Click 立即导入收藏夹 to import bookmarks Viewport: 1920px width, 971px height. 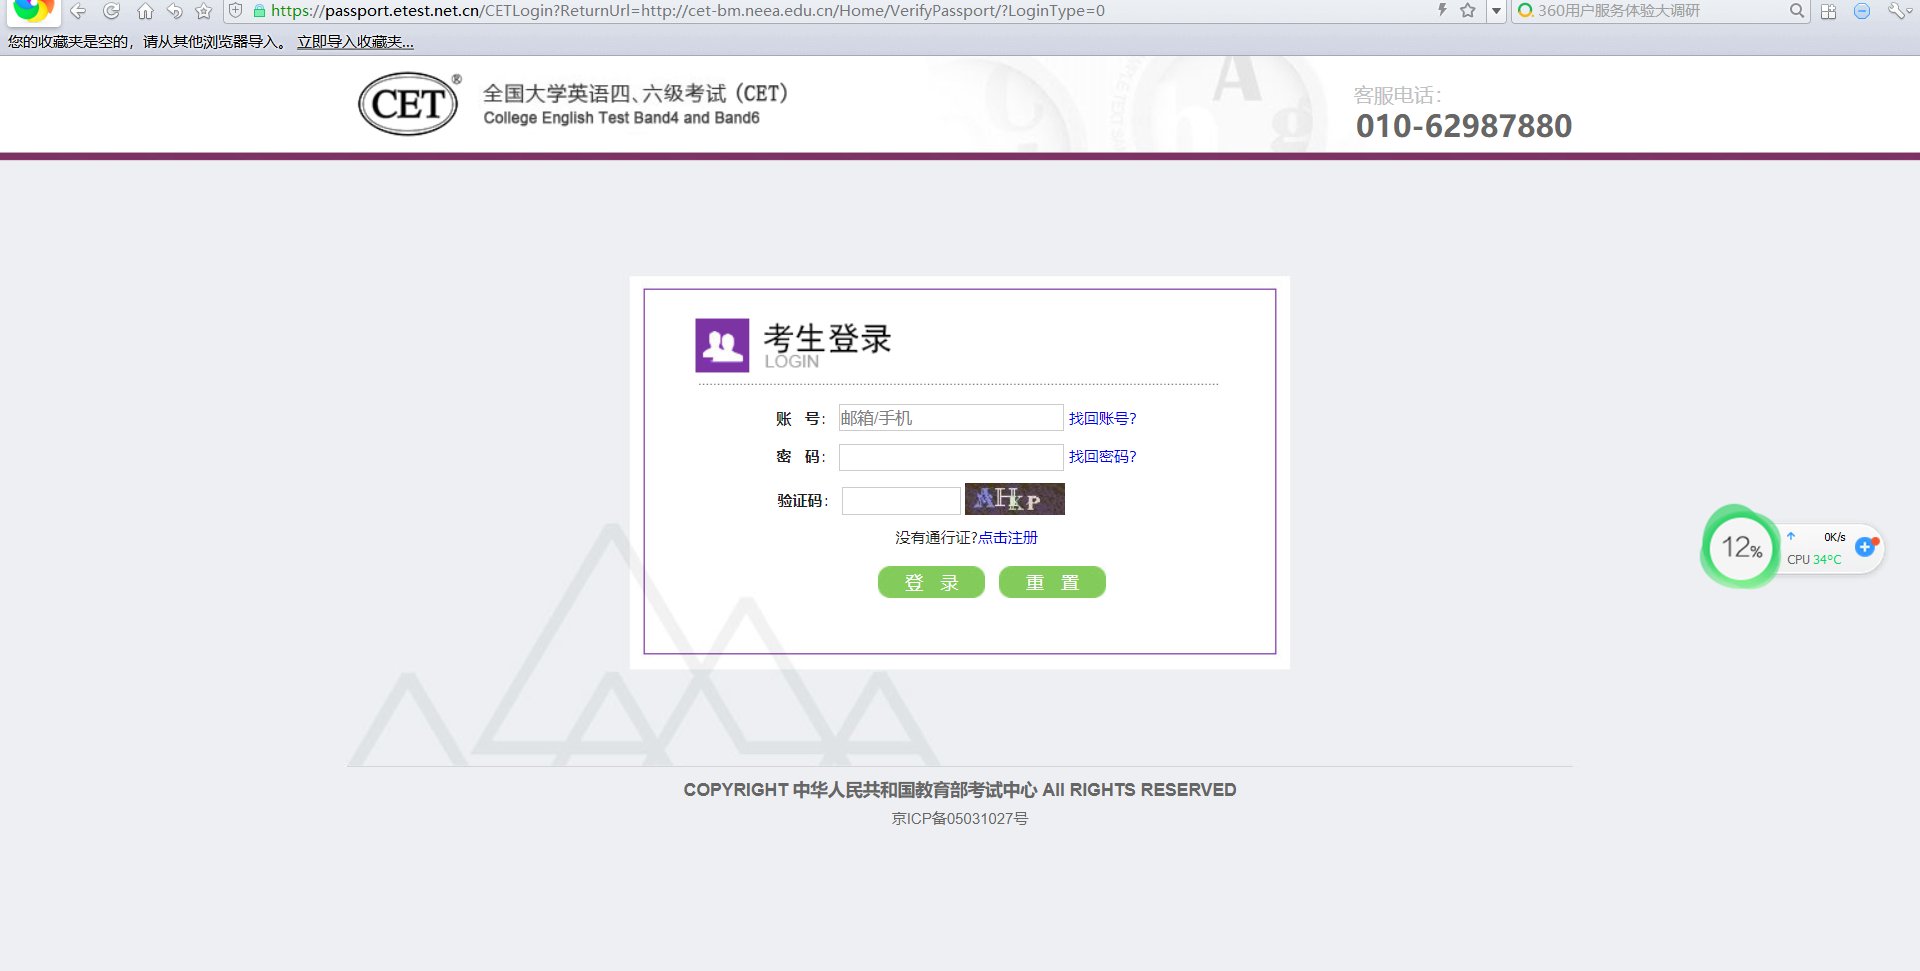coord(355,42)
